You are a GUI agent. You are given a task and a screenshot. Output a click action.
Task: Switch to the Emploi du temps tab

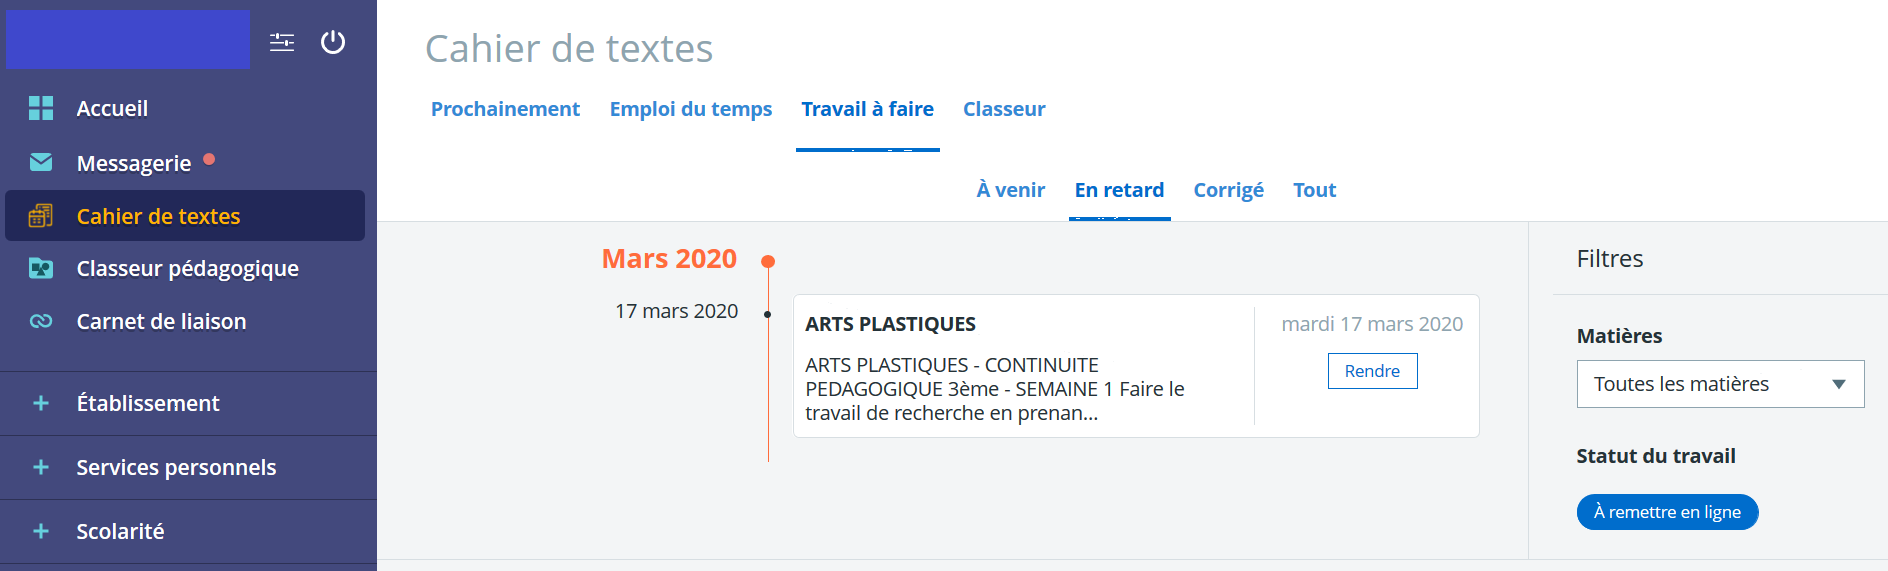tap(691, 109)
